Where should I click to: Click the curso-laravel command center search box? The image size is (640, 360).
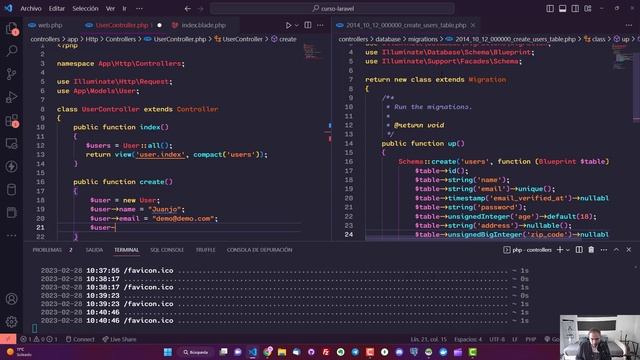(x=332, y=9)
